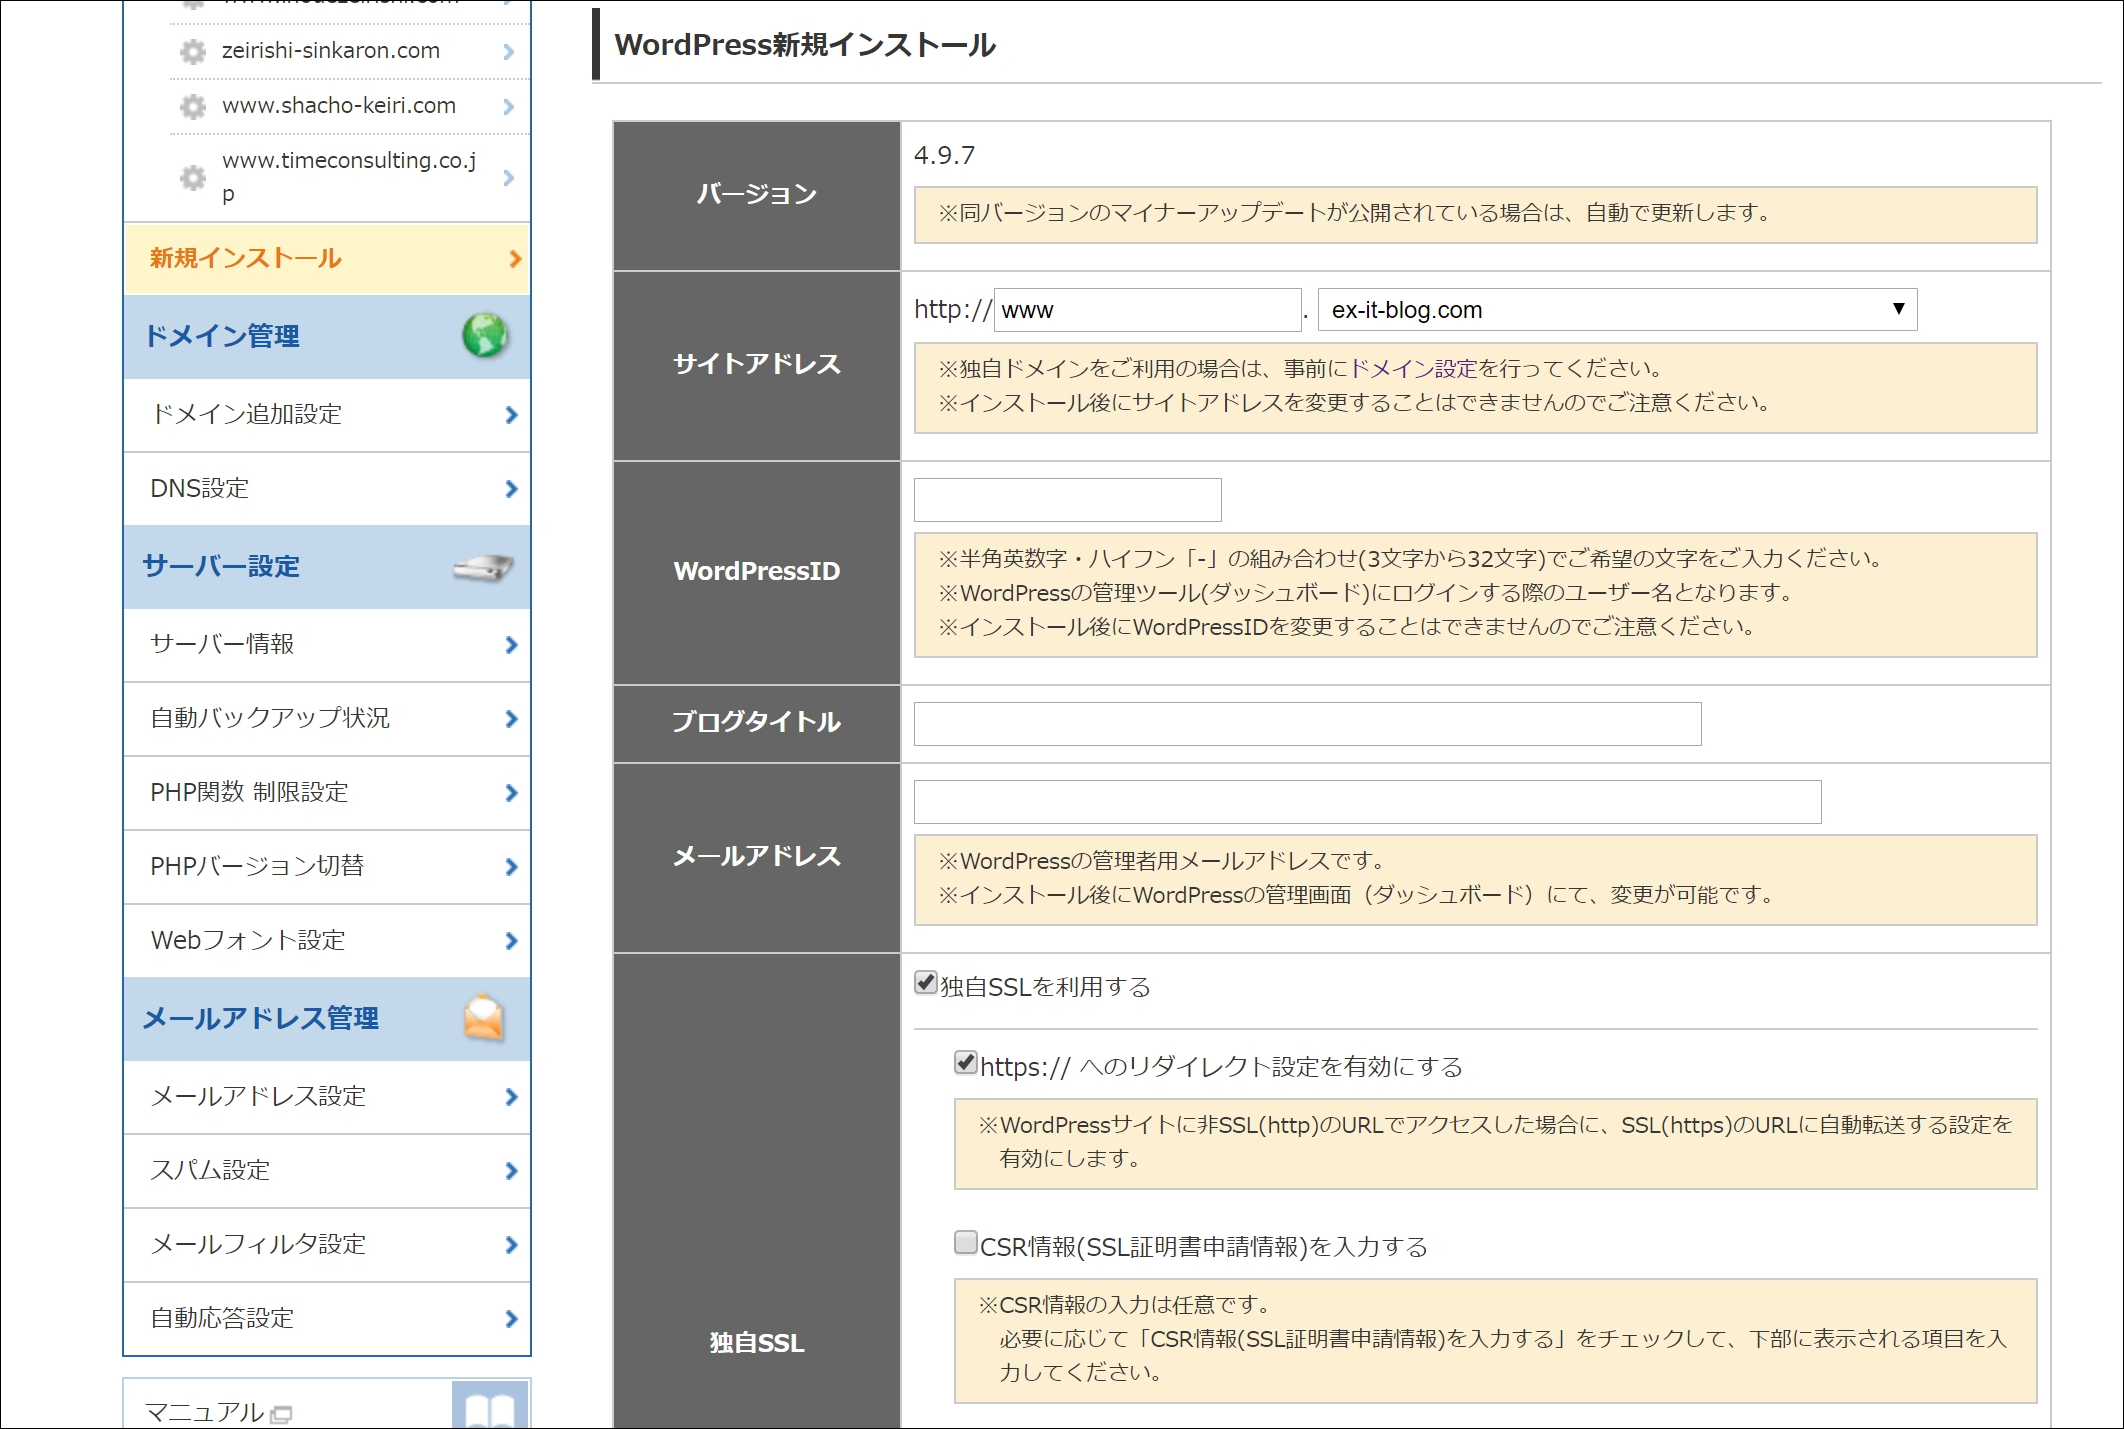The height and width of the screenshot is (1429, 2124).
Task: Uncheck 独自SSLを利用する checkbox
Action: [926, 983]
